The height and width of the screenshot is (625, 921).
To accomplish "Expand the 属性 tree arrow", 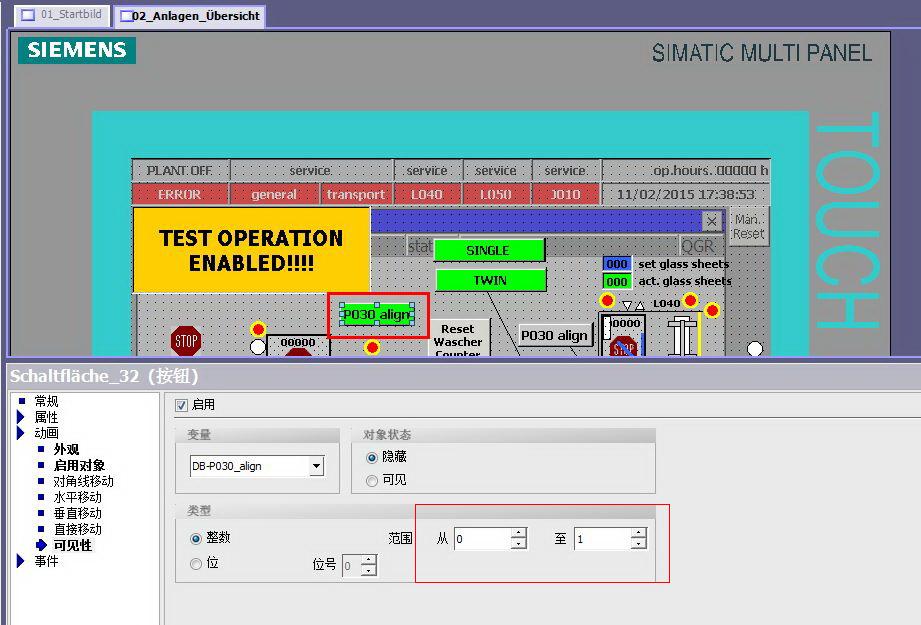I will pyautogui.click(x=21, y=417).
